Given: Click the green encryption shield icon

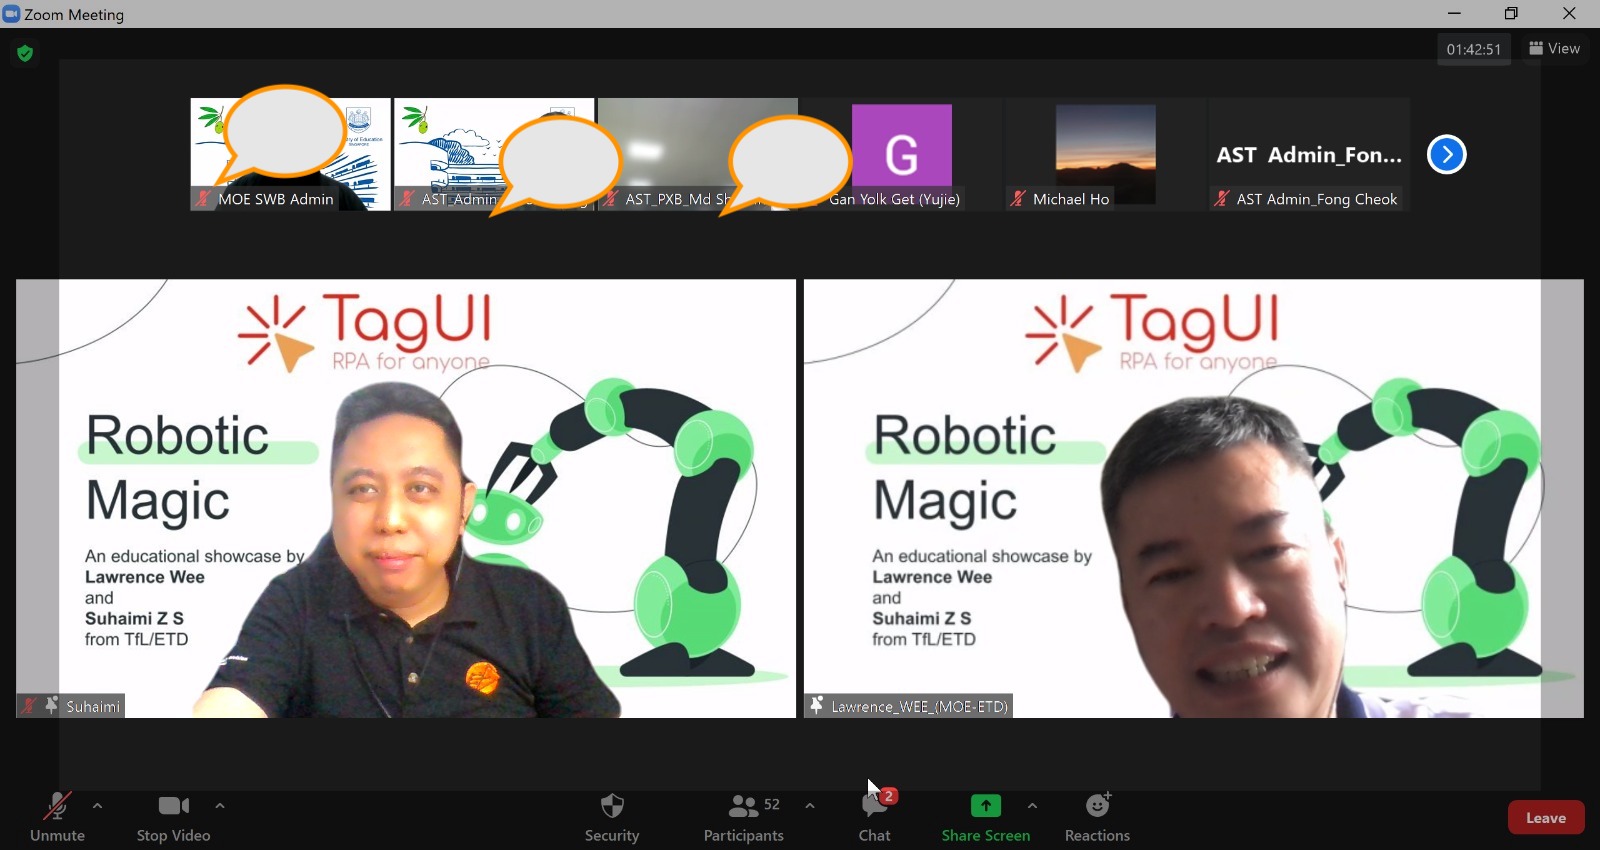Looking at the screenshot, I should pyautogui.click(x=25, y=53).
